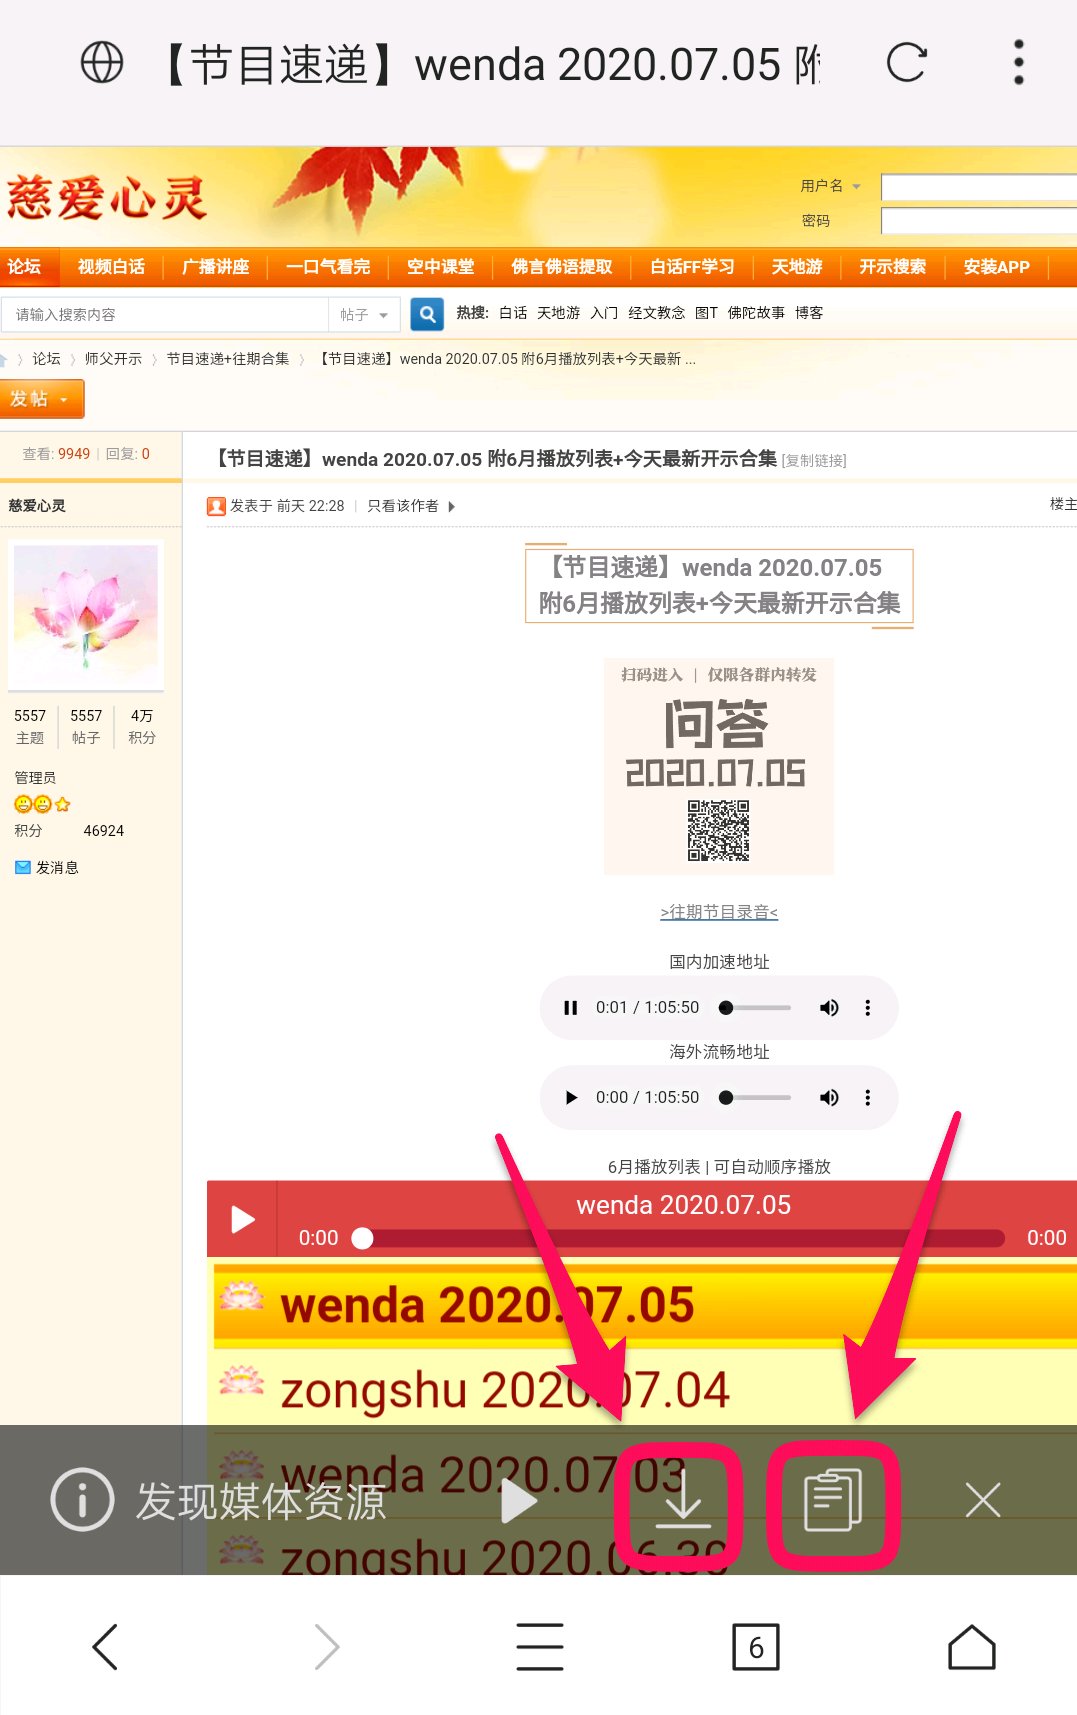Screen dimensions: 1077x1715
Task: Open the 空中课堂 nav tab
Action: click(440, 267)
